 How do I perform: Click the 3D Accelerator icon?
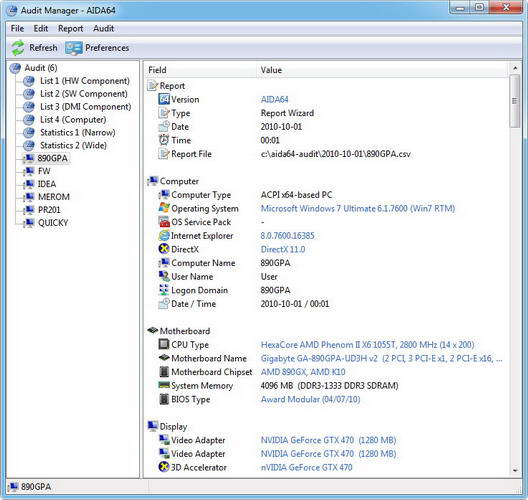164,467
